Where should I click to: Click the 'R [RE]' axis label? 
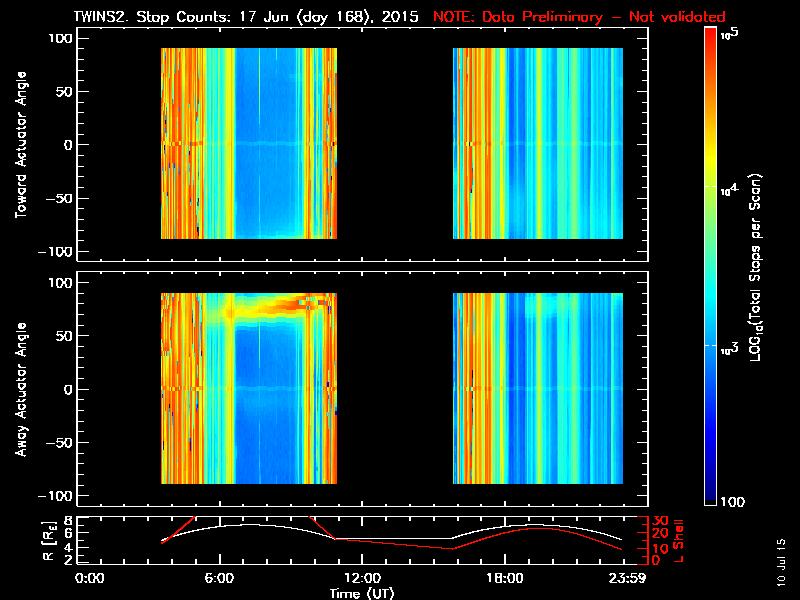[x=48, y=541]
